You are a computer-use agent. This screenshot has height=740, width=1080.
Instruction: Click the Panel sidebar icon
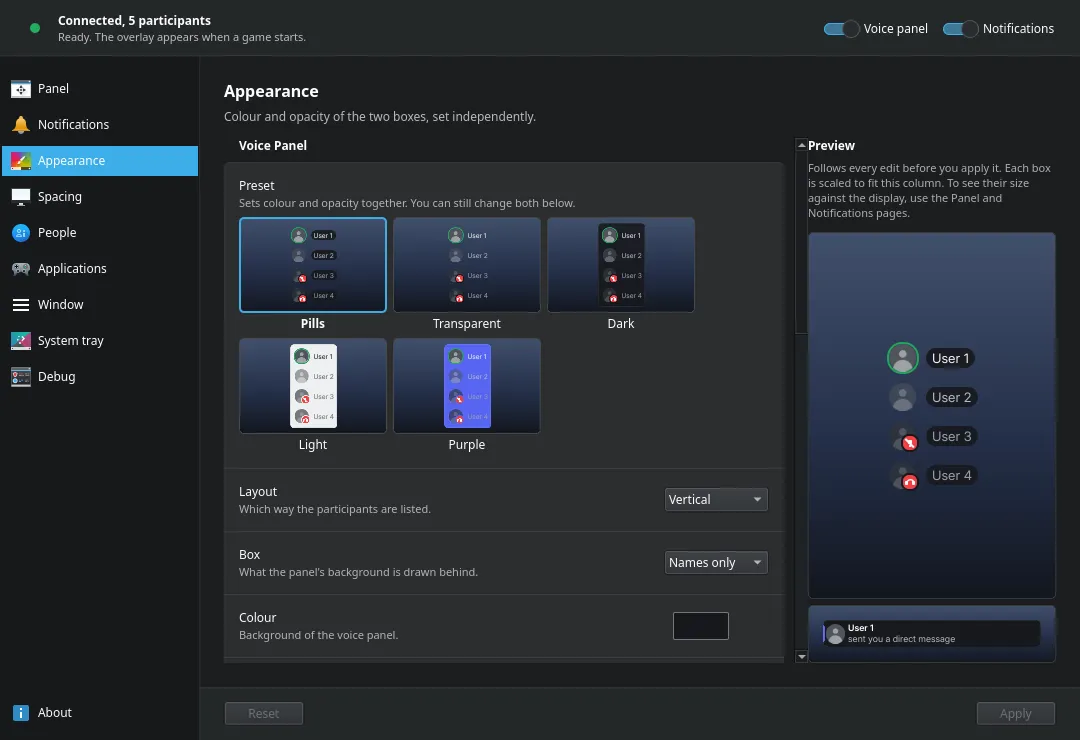[21, 89]
